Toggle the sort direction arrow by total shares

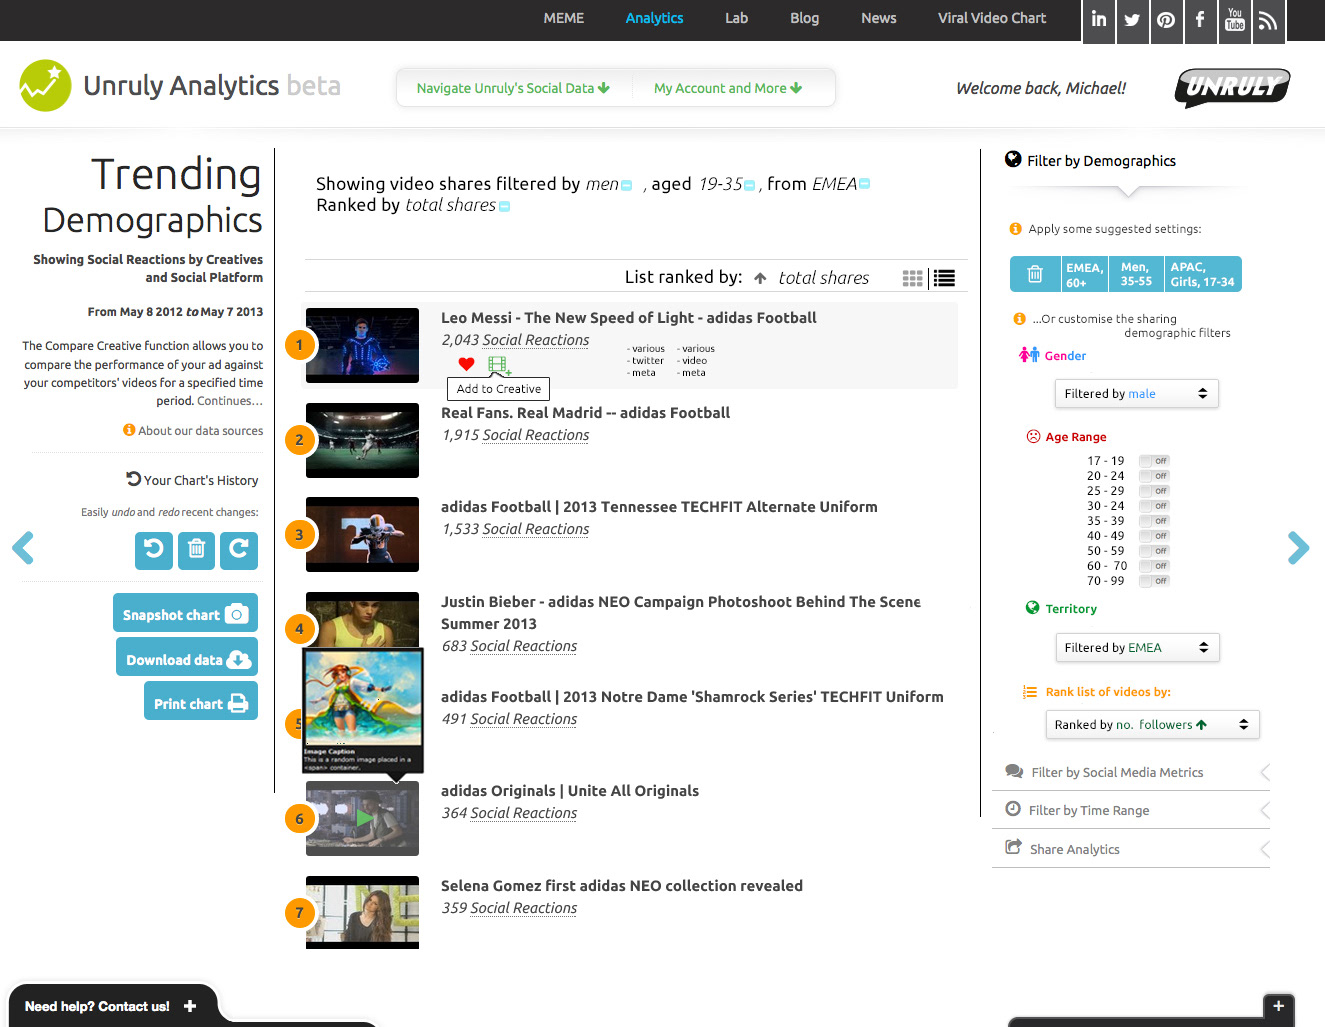click(760, 279)
